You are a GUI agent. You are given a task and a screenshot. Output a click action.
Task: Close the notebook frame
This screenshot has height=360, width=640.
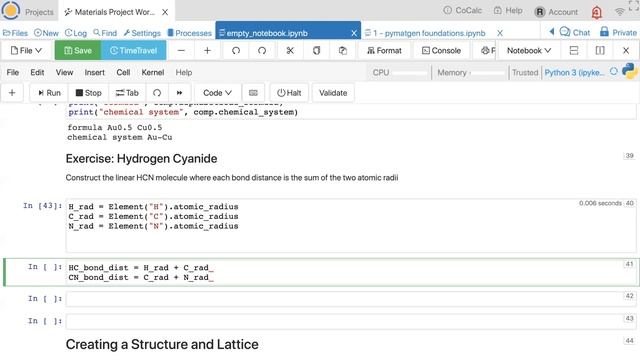click(626, 50)
